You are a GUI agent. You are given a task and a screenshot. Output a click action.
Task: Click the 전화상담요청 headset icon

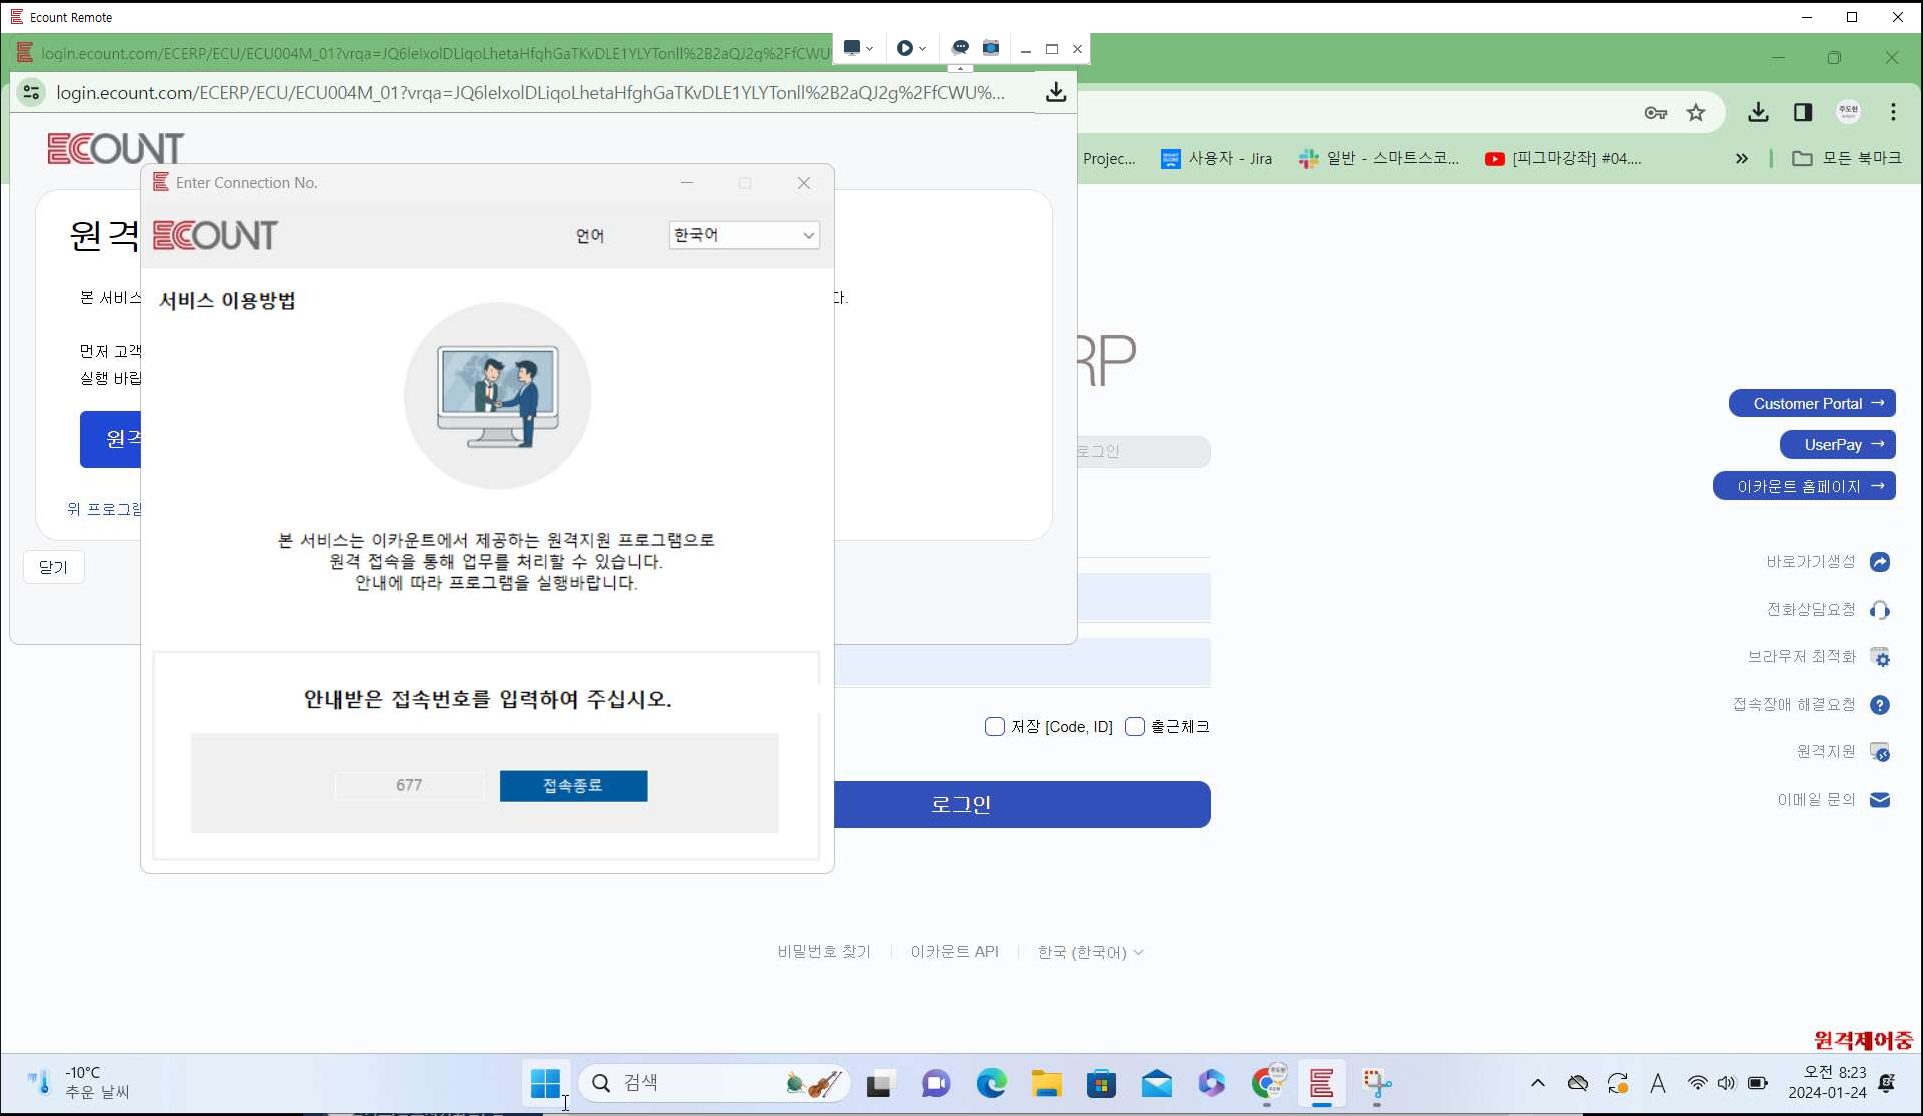coord(1879,610)
